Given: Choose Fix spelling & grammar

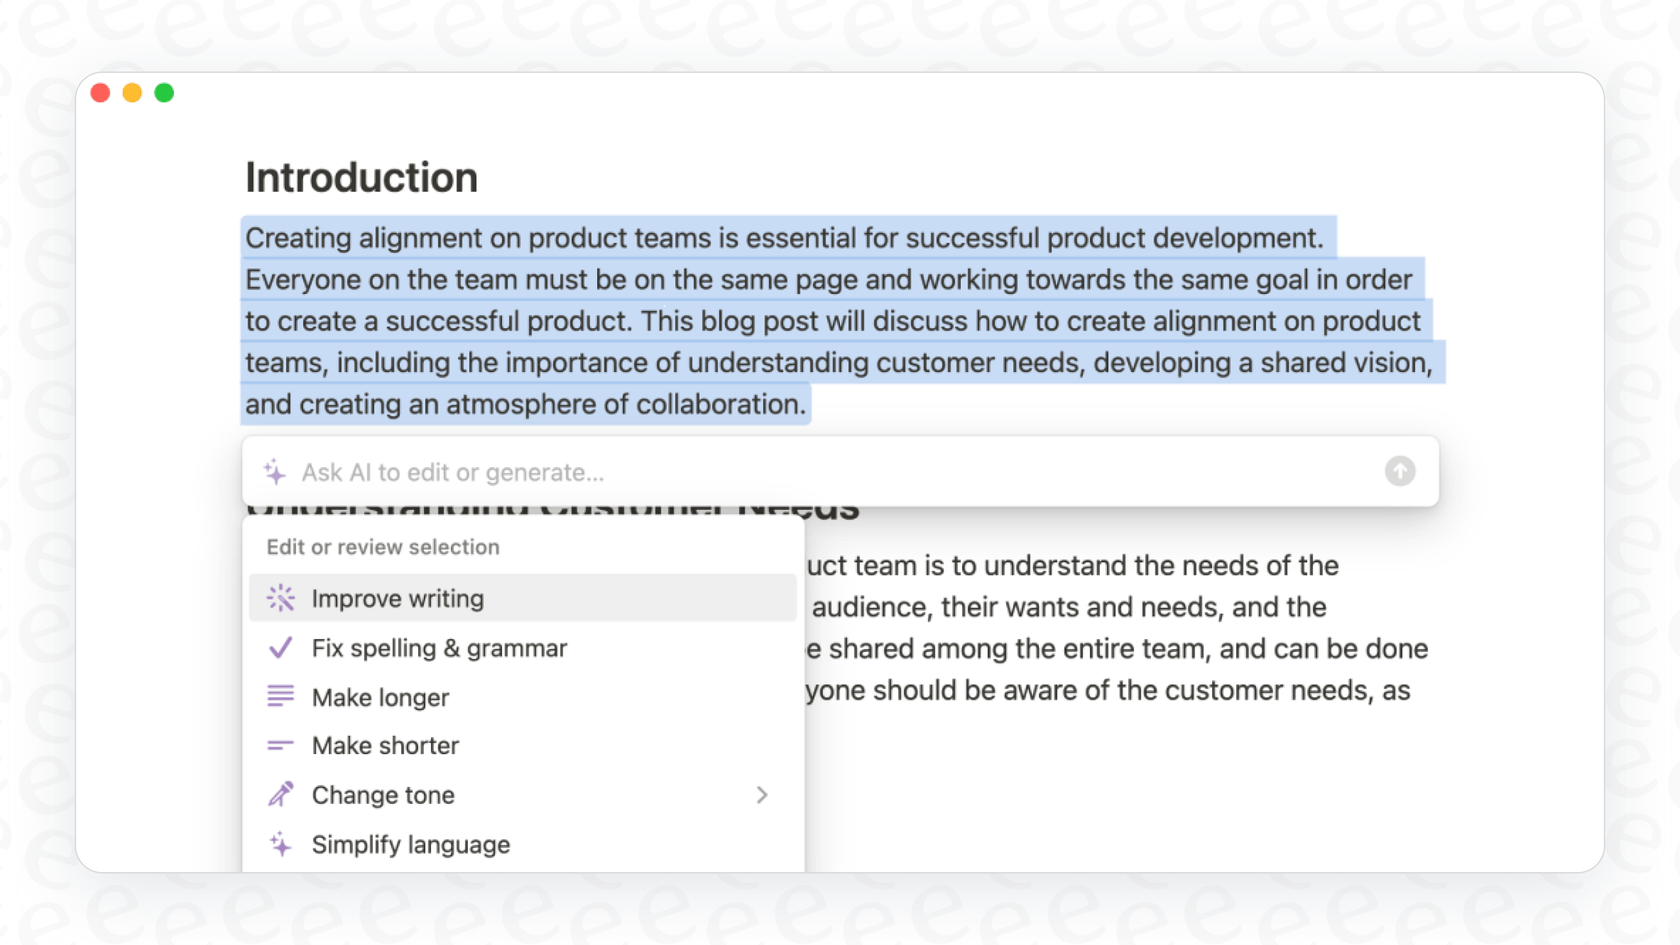Looking at the screenshot, I should click(439, 648).
